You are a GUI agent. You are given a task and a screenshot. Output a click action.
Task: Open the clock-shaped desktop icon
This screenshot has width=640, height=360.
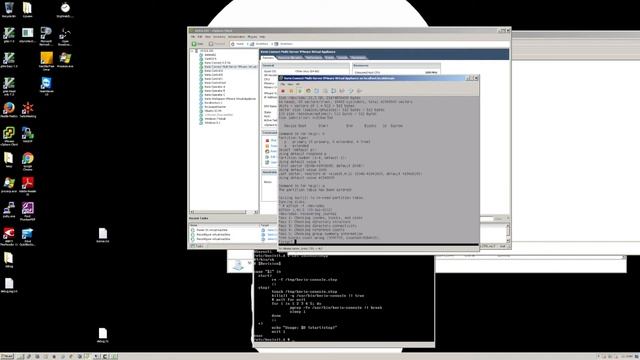pyautogui.click(x=65, y=10)
